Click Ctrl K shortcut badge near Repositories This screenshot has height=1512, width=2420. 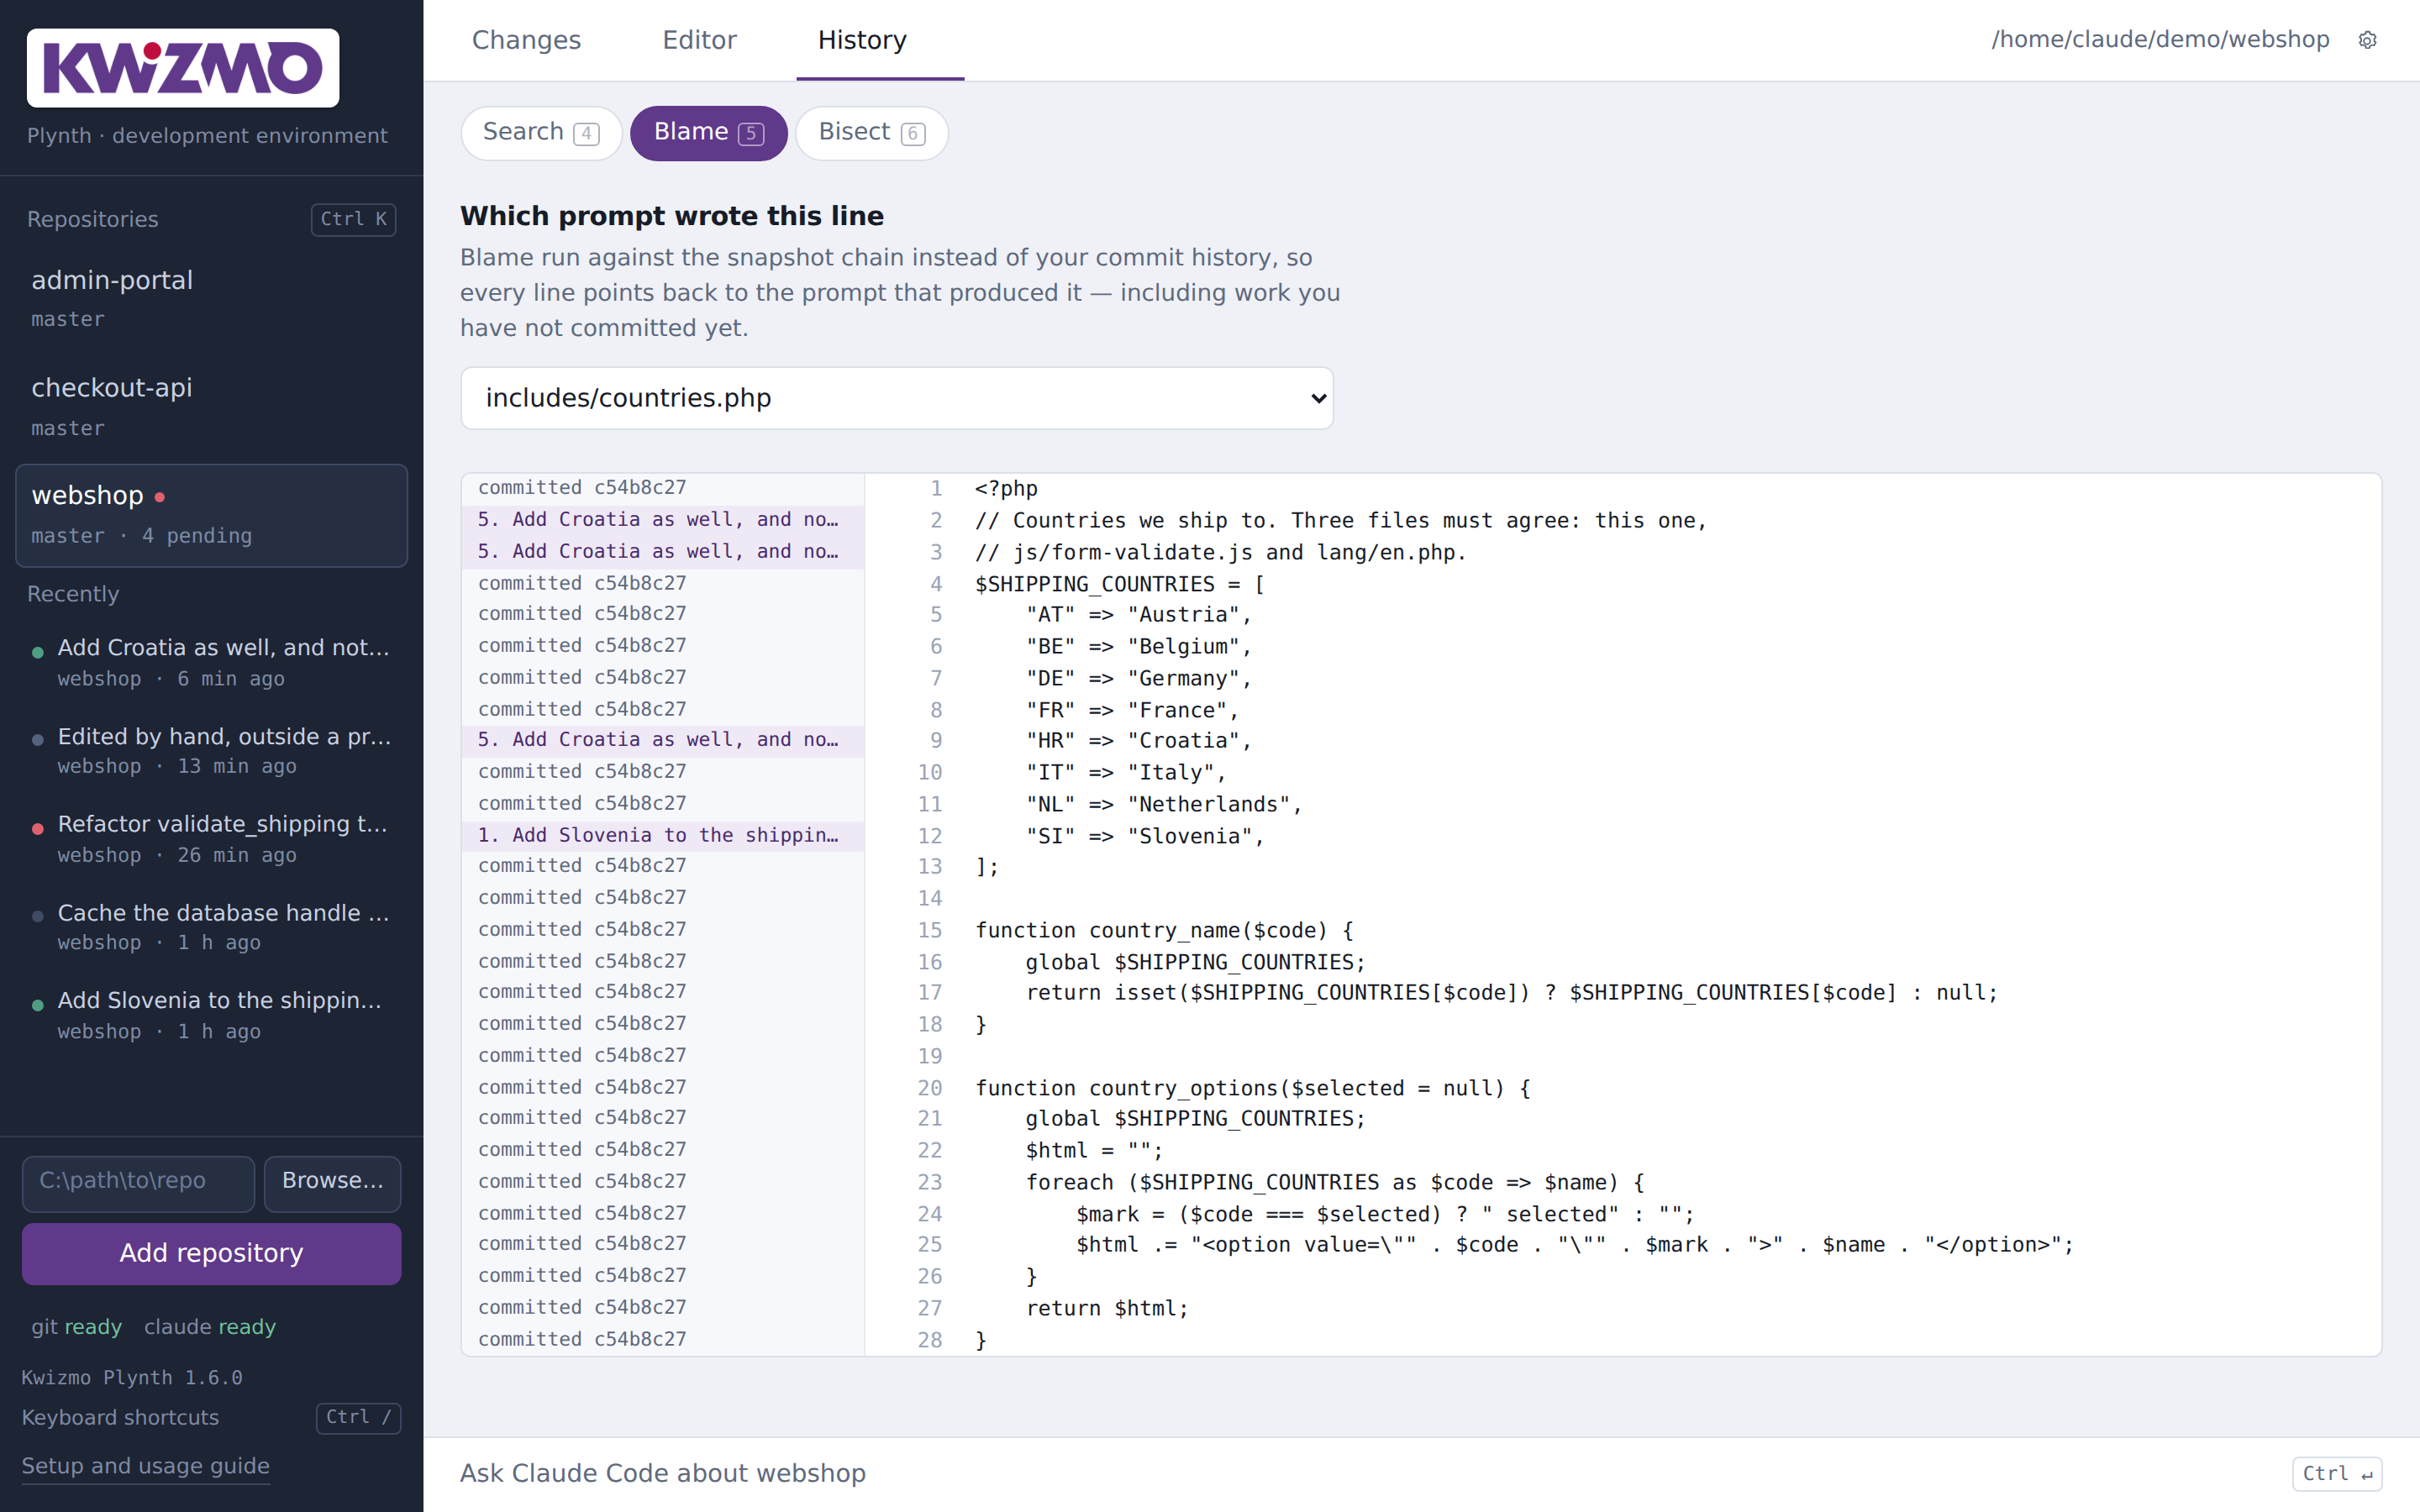(x=353, y=219)
